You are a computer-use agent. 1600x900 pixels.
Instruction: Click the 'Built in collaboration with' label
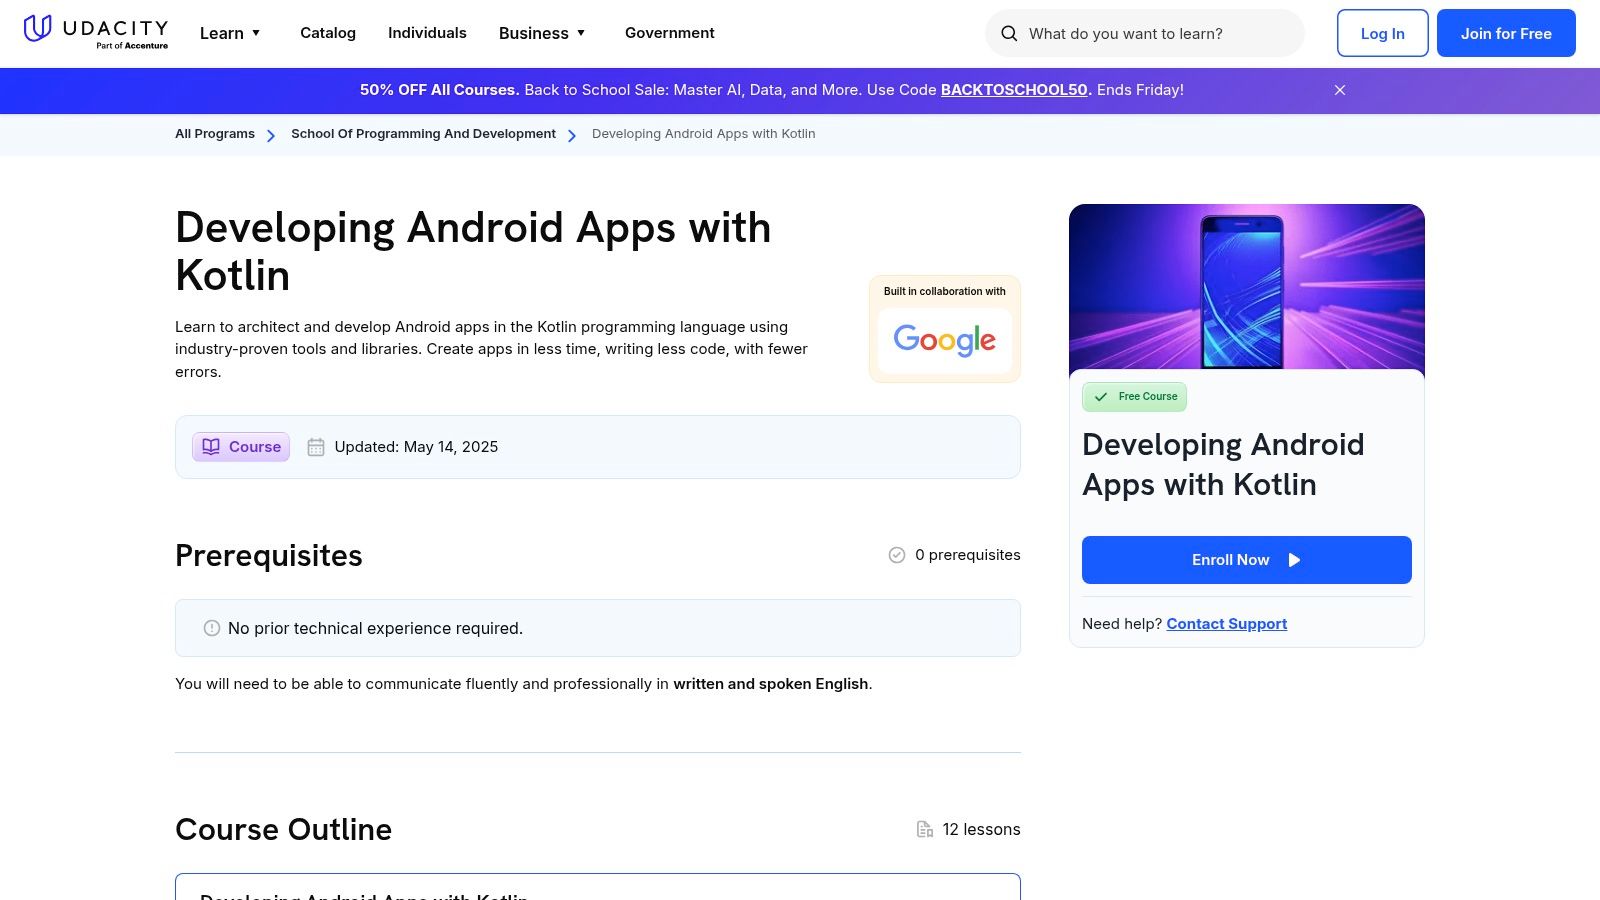pyautogui.click(x=945, y=292)
